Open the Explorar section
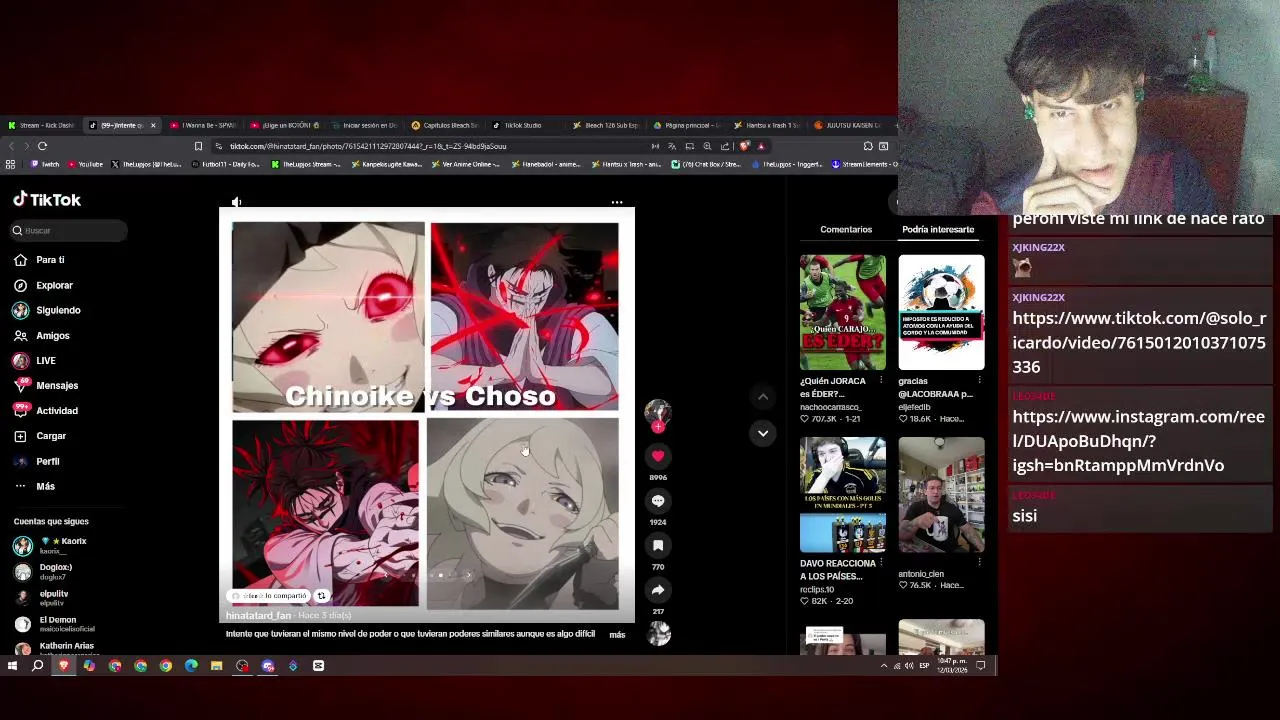Screen dimensions: 1280x720 coord(54,285)
